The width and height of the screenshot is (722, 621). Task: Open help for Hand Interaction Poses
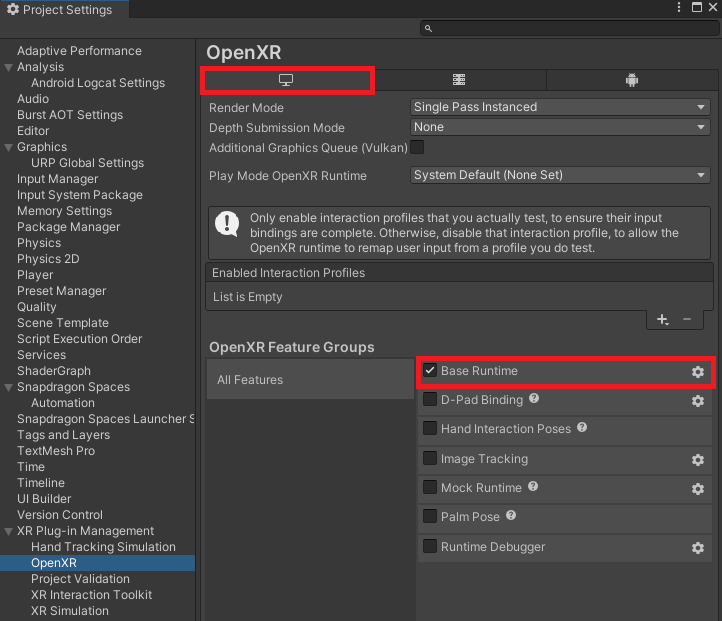582,427
